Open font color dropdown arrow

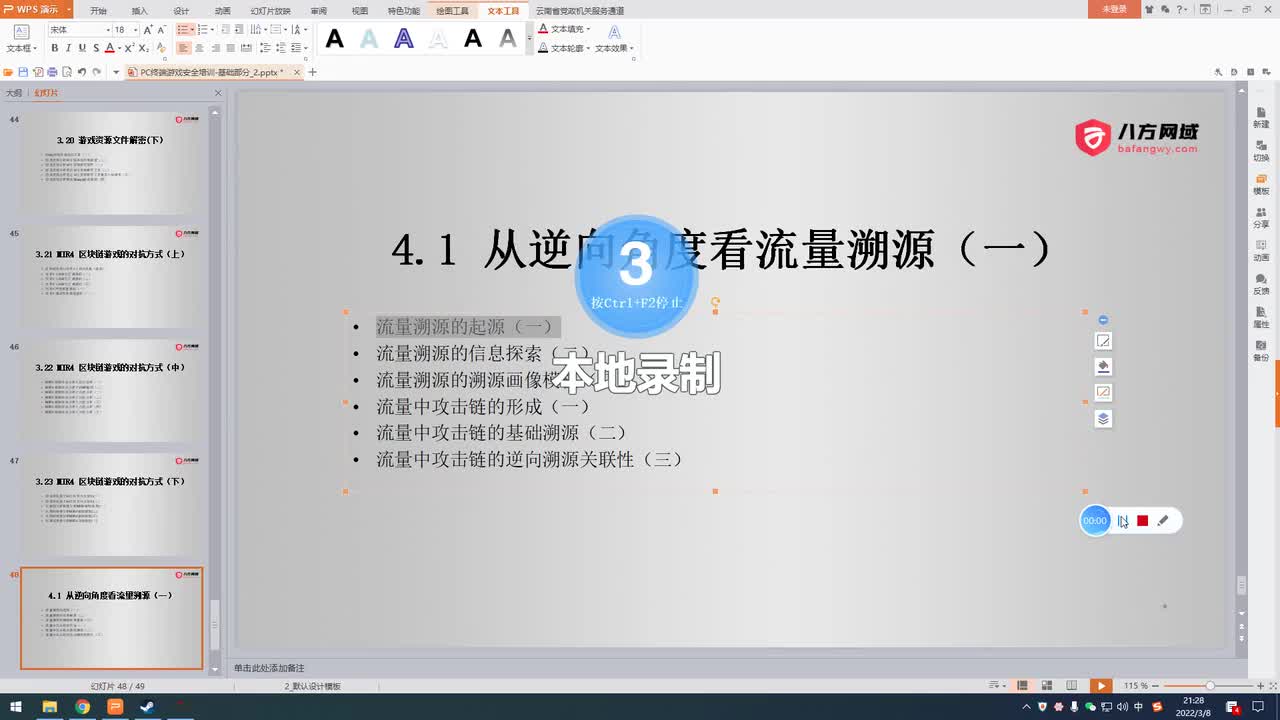[x=122, y=48]
